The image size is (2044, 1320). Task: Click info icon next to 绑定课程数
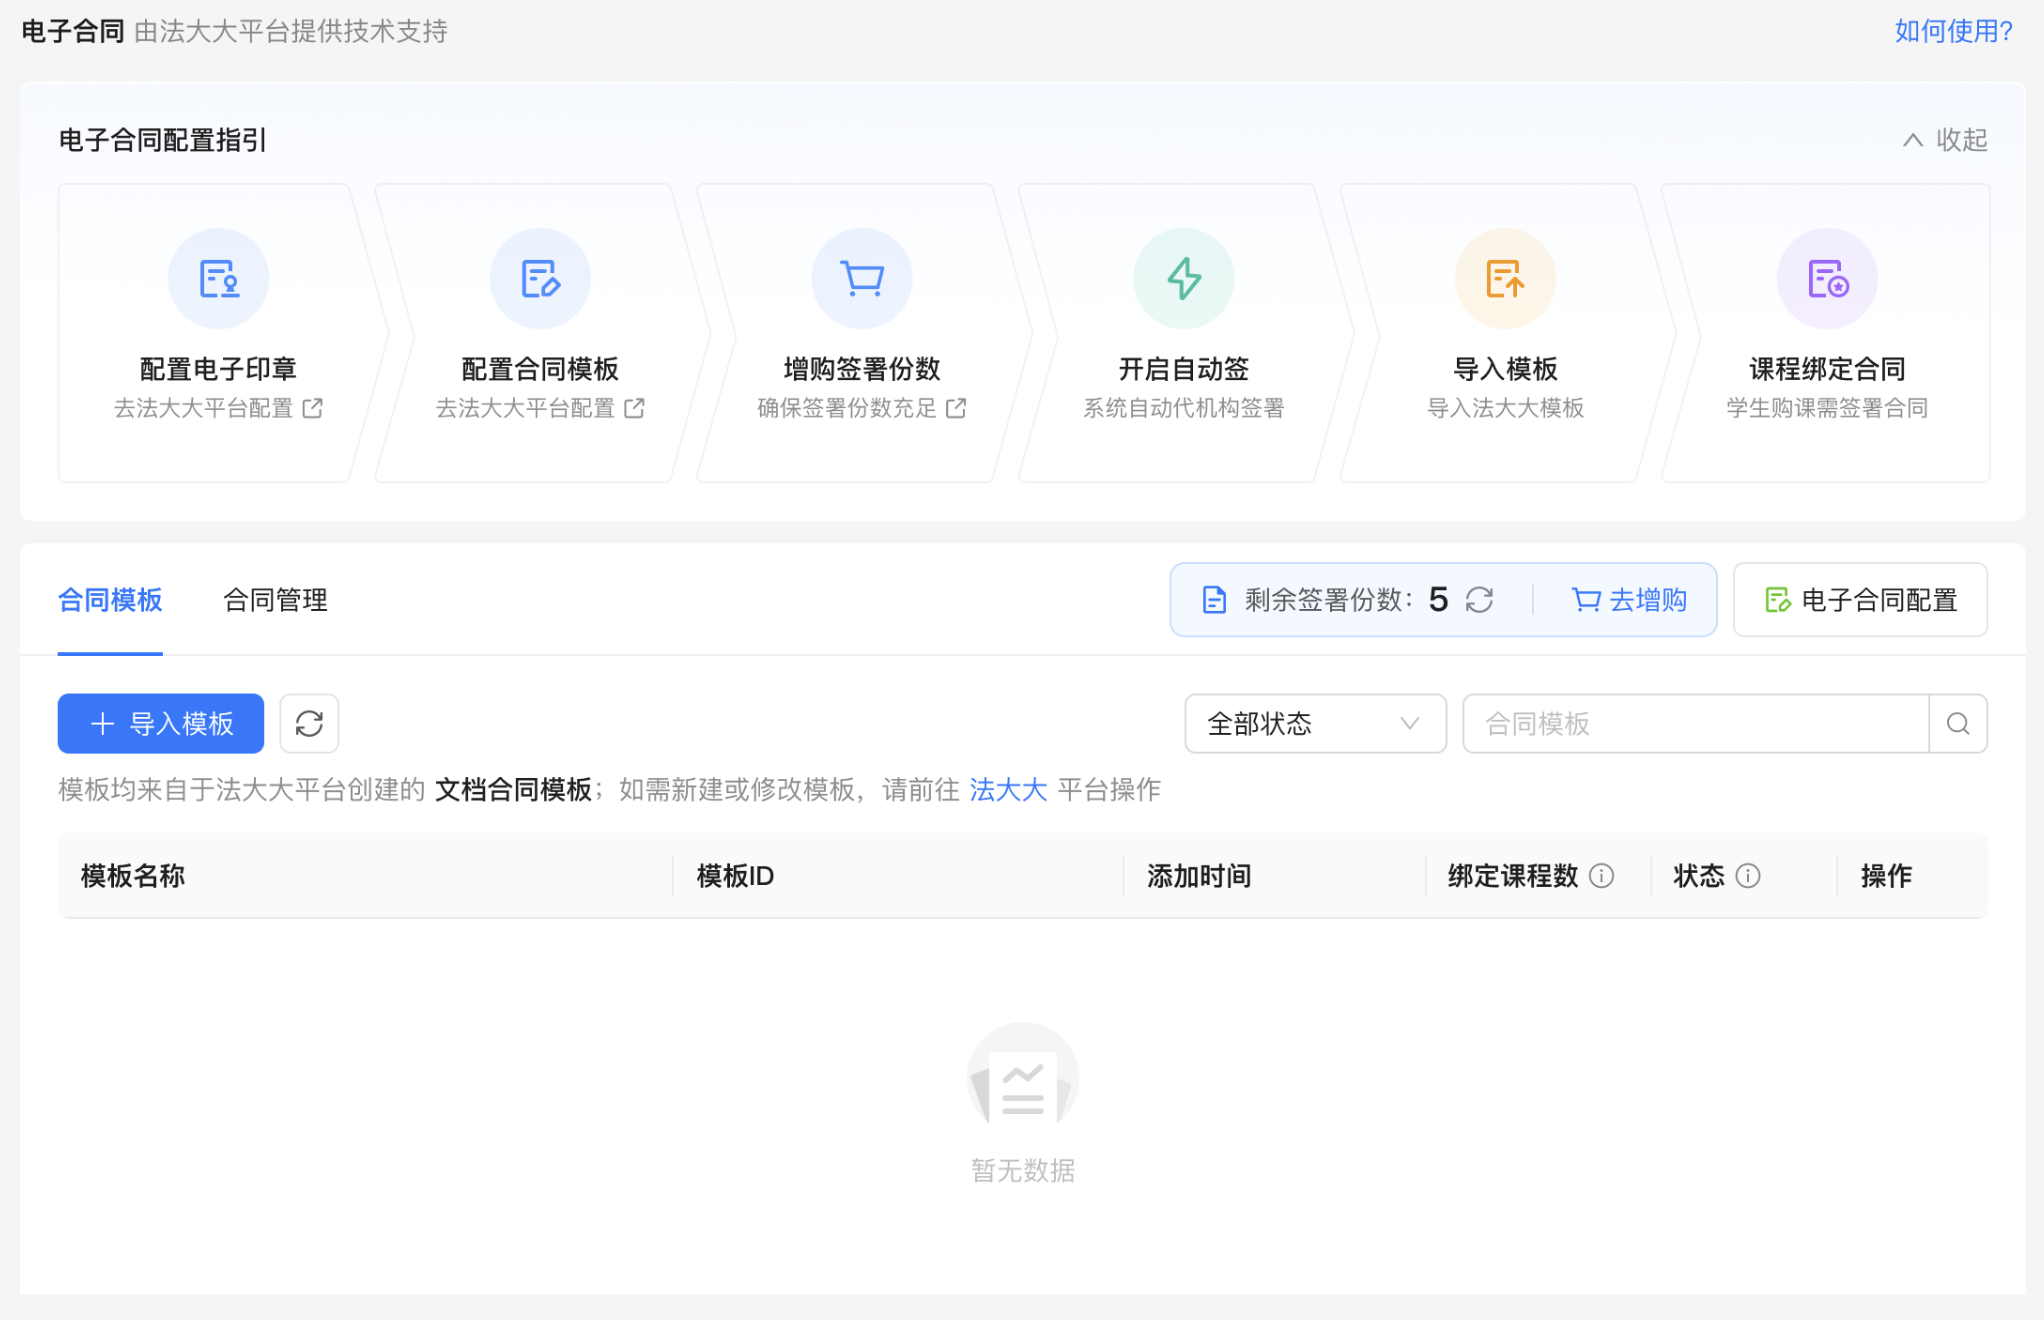pyautogui.click(x=1601, y=876)
